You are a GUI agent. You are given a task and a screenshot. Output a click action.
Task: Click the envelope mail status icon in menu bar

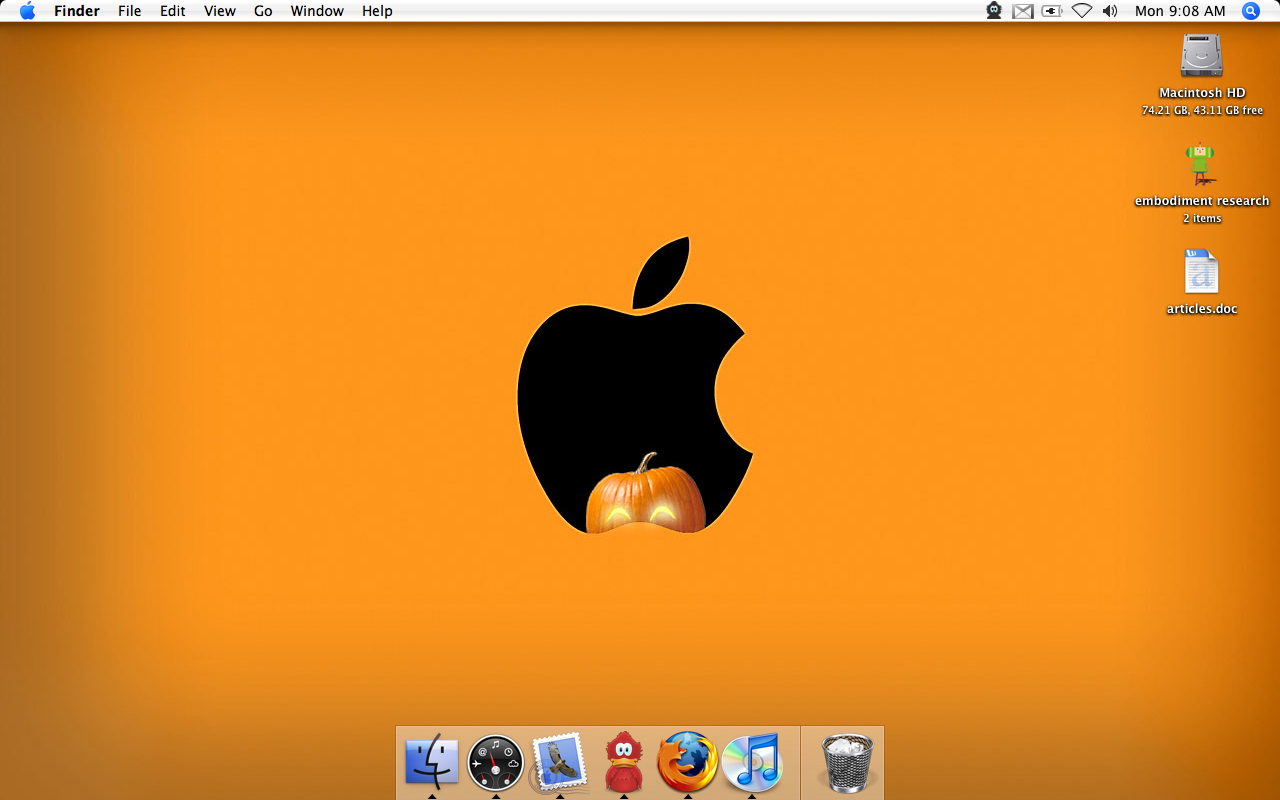tap(1022, 11)
